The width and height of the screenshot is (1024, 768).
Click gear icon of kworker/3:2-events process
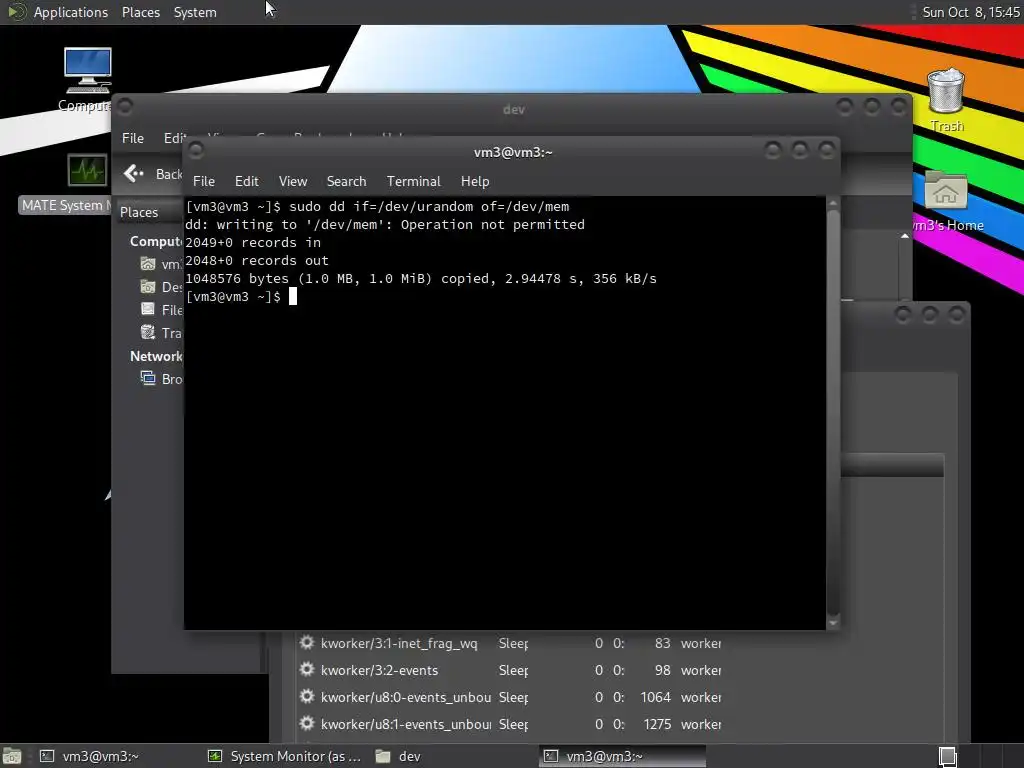coord(307,669)
